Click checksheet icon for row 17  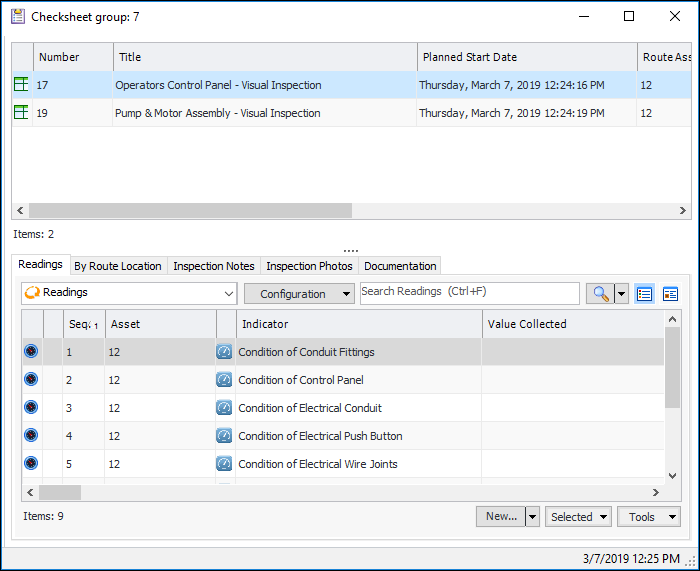(20, 85)
